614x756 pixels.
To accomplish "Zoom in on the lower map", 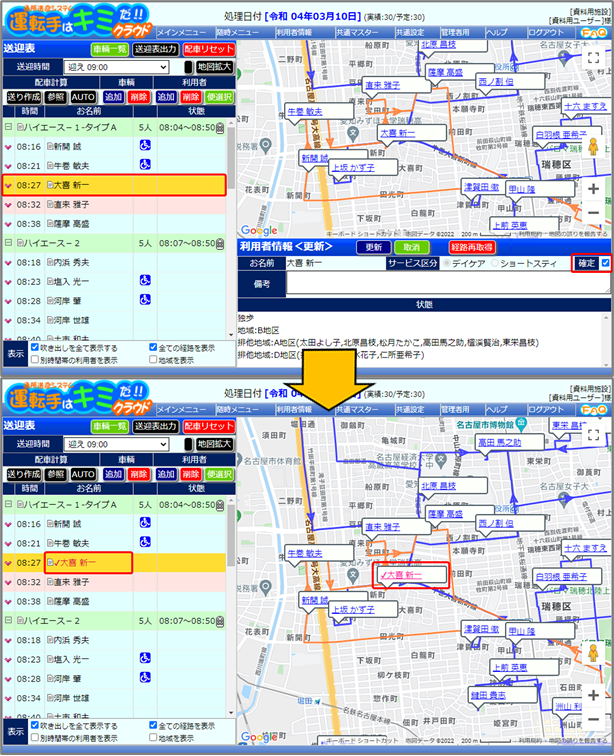I will click(594, 695).
